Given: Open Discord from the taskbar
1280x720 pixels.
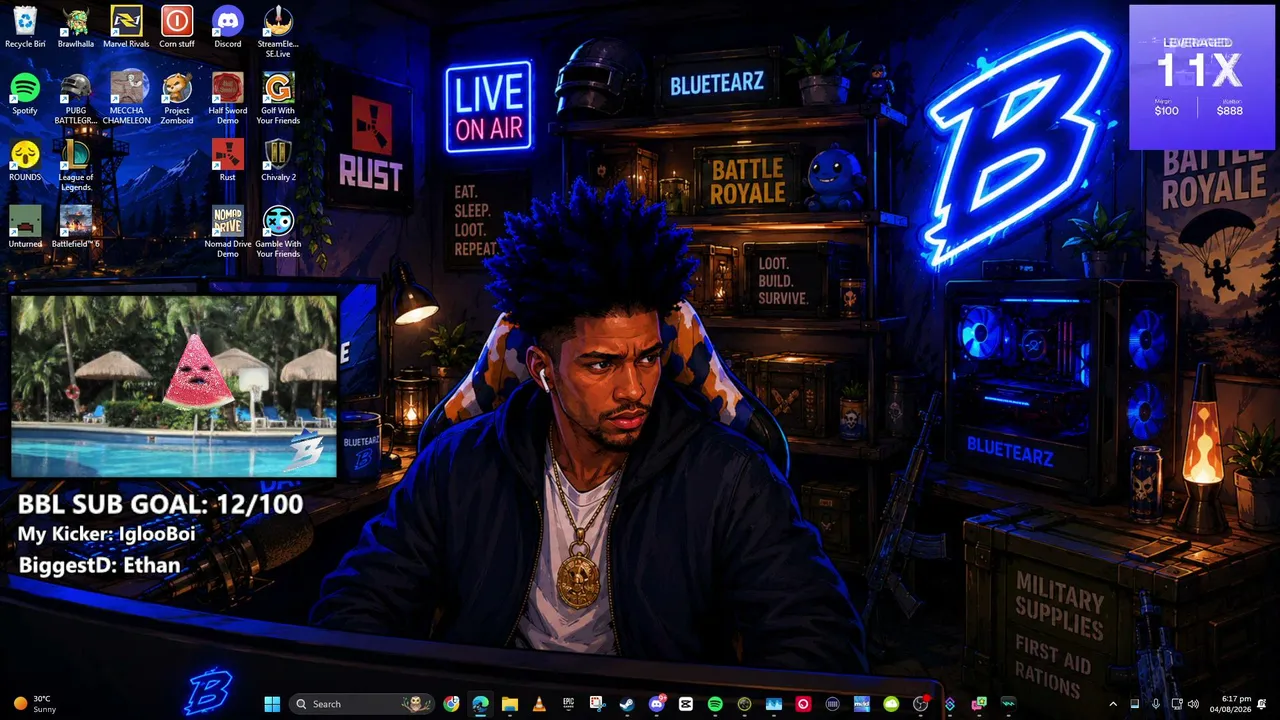Looking at the screenshot, I should [657, 704].
